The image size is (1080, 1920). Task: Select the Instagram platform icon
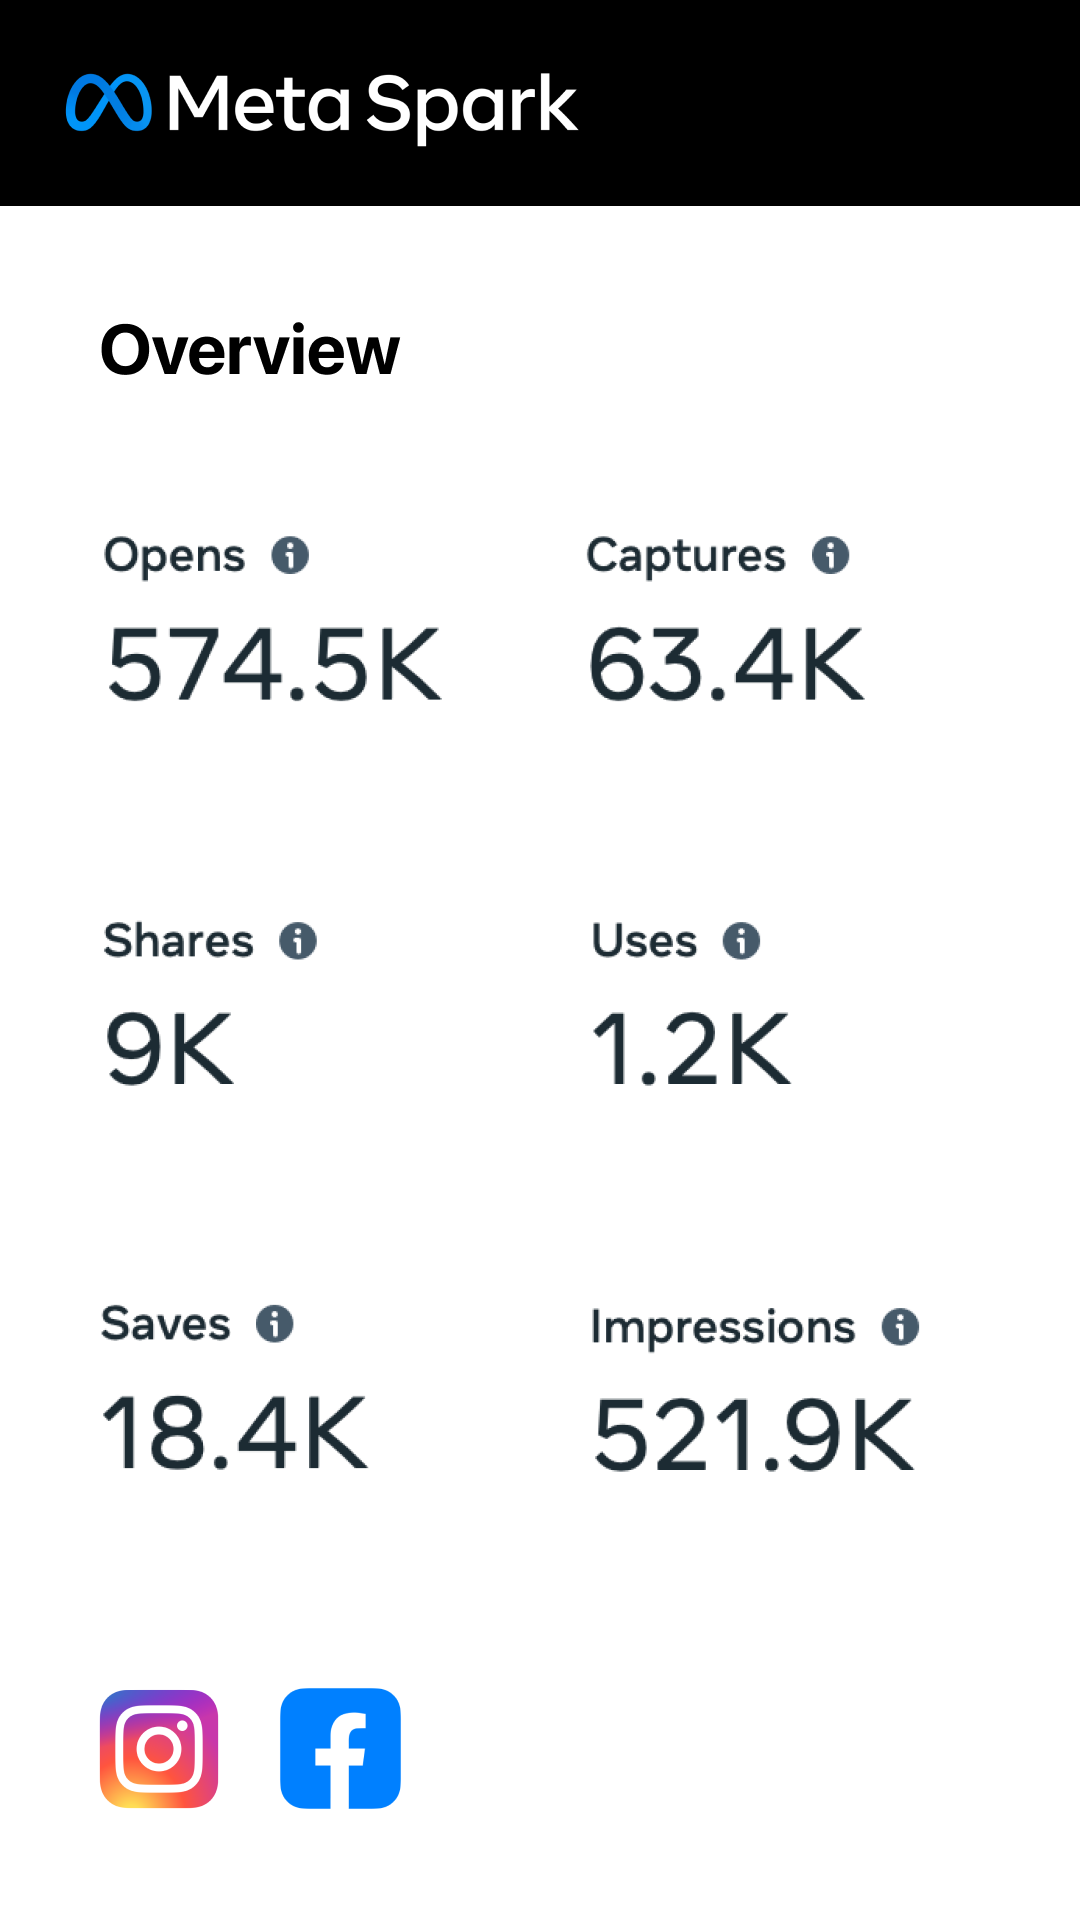(159, 1749)
